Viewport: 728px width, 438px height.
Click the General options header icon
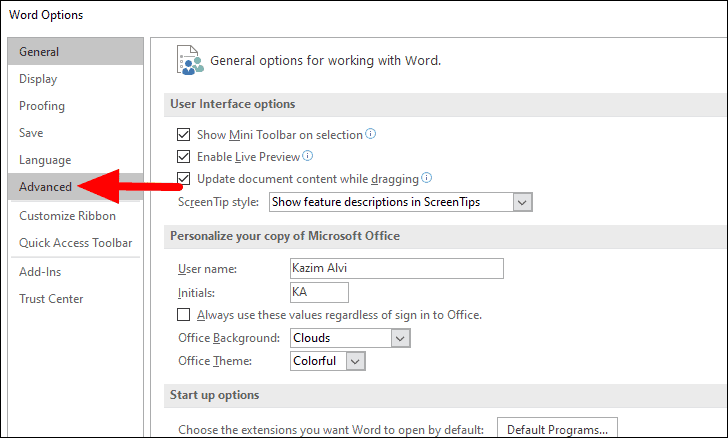[x=190, y=60]
